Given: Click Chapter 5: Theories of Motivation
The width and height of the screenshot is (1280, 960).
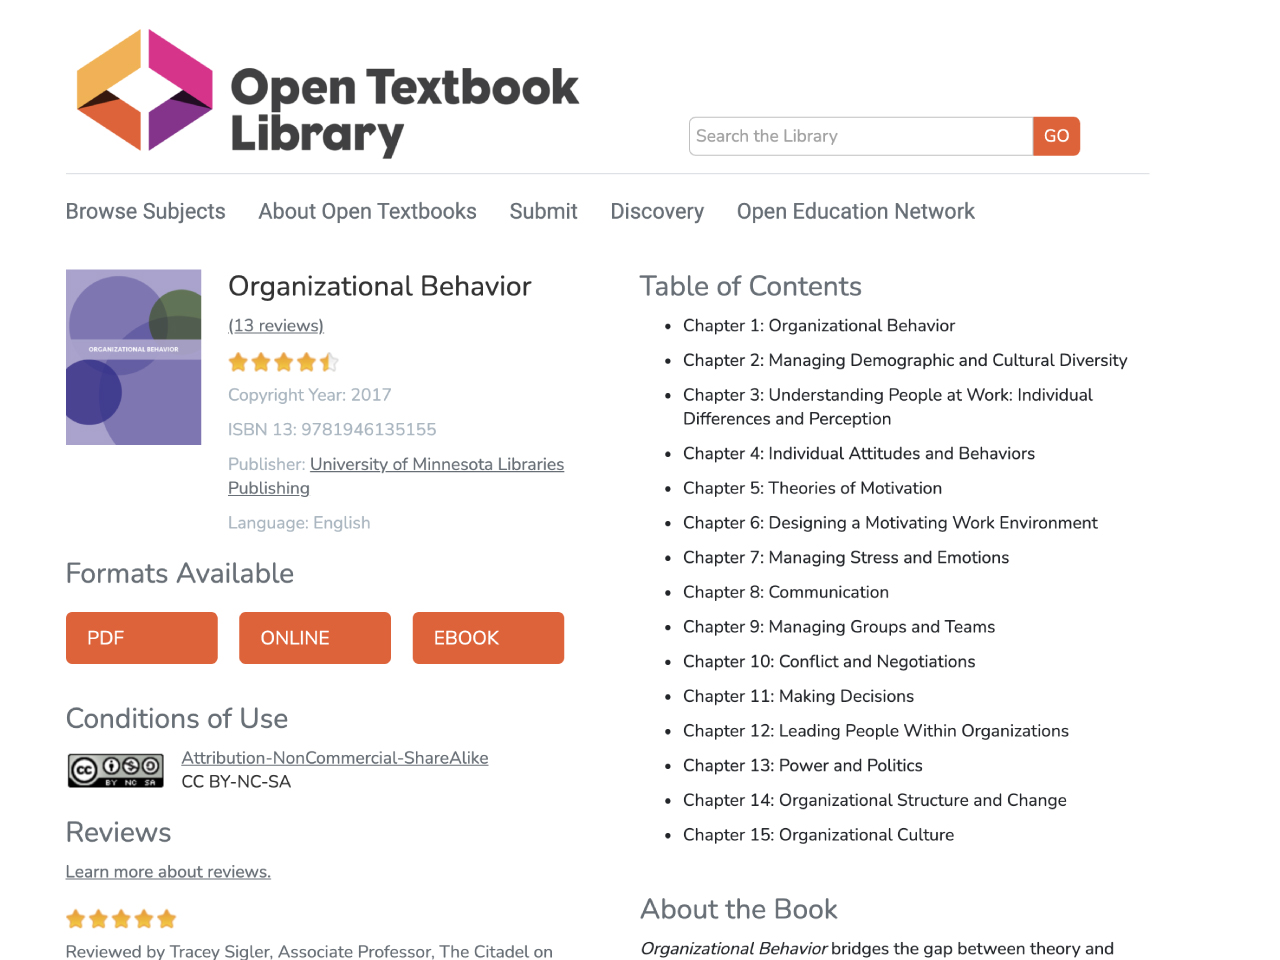Looking at the screenshot, I should coord(812,488).
